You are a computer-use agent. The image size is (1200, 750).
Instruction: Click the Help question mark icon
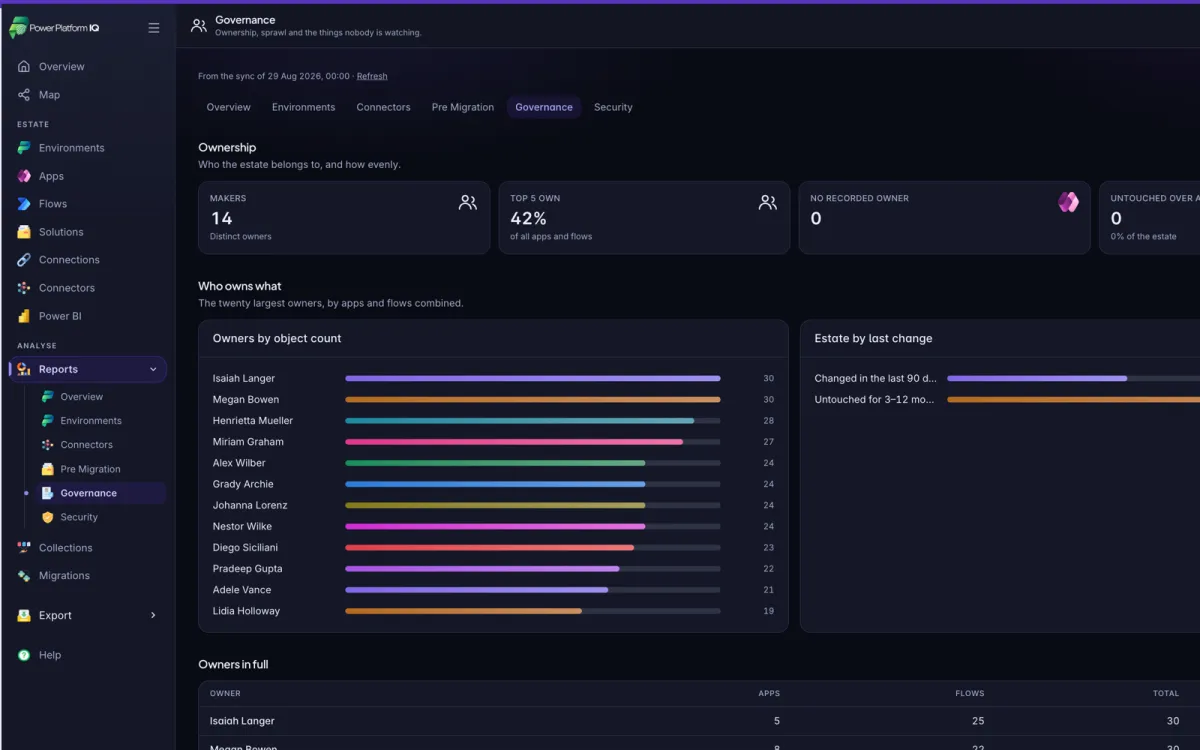pyautogui.click(x=24, y=655)
